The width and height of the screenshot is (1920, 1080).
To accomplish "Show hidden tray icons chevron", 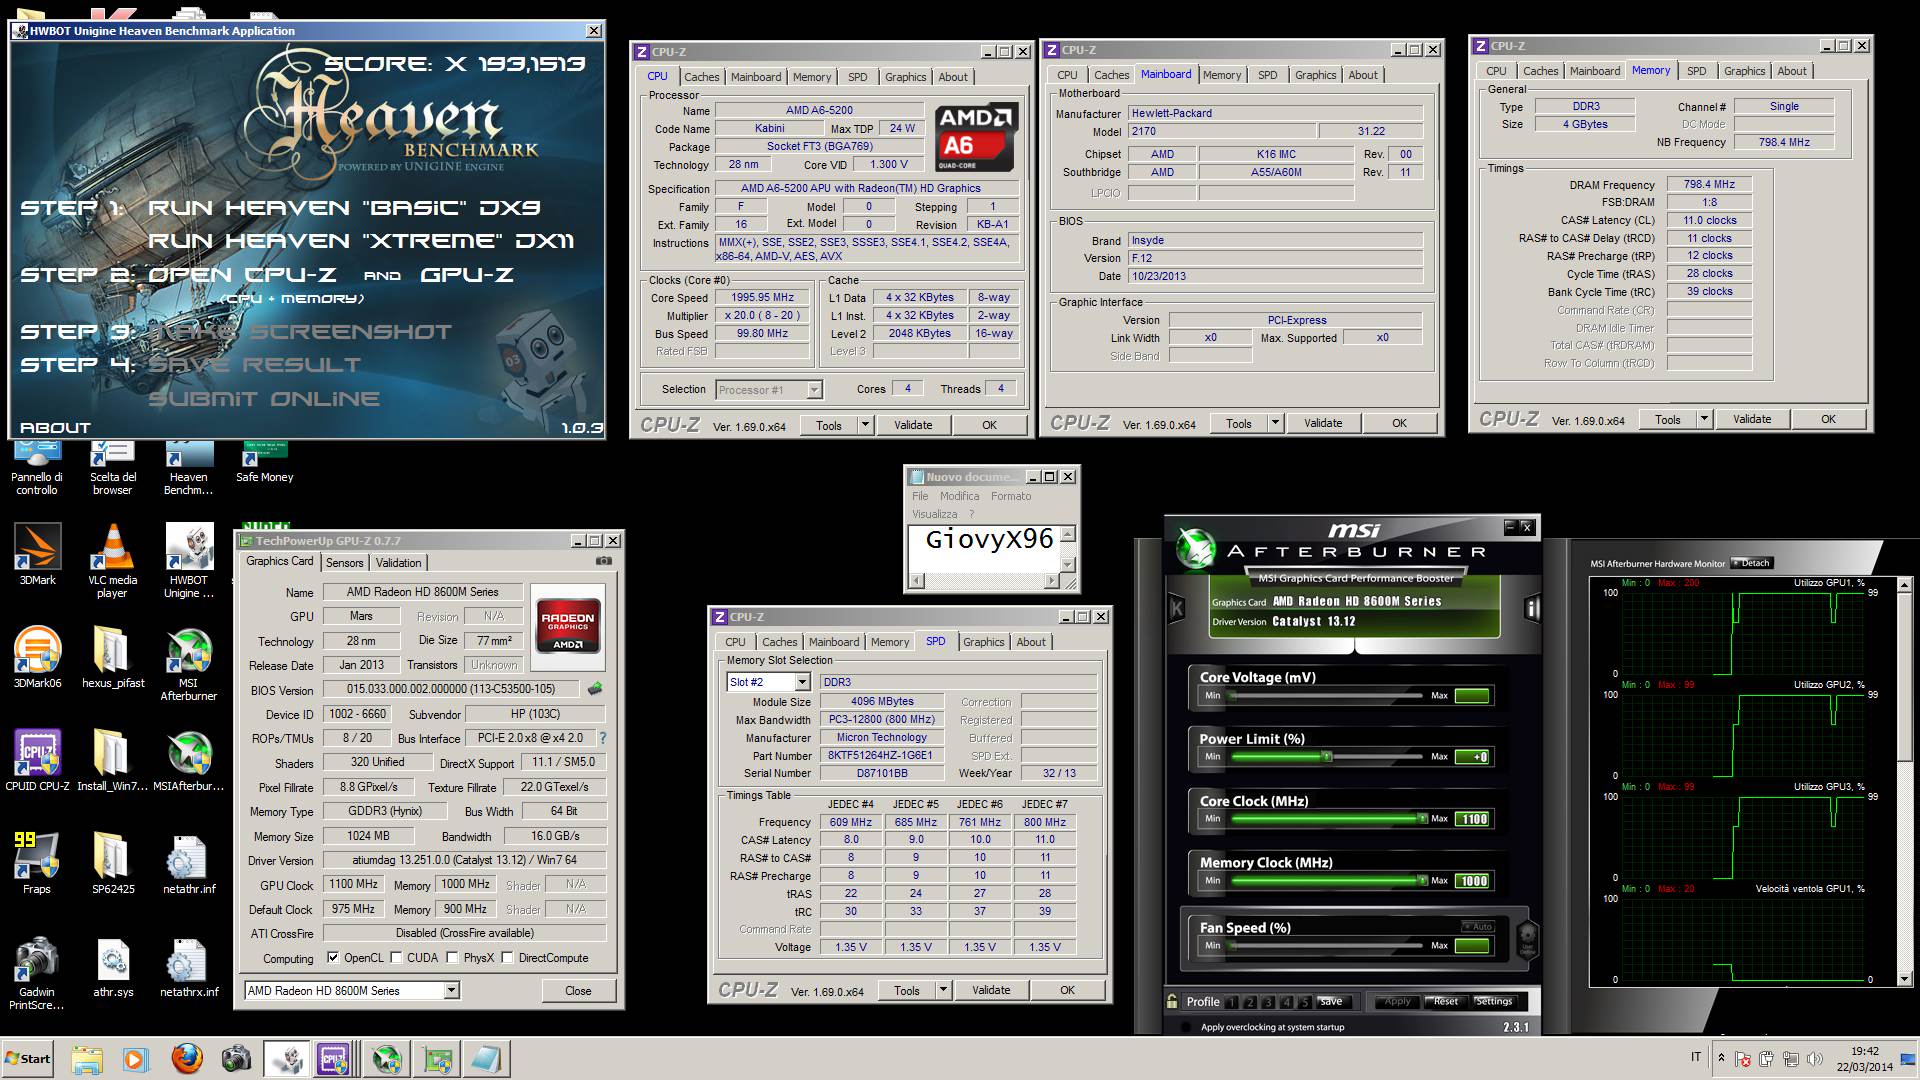I will pos(1720,1058).
